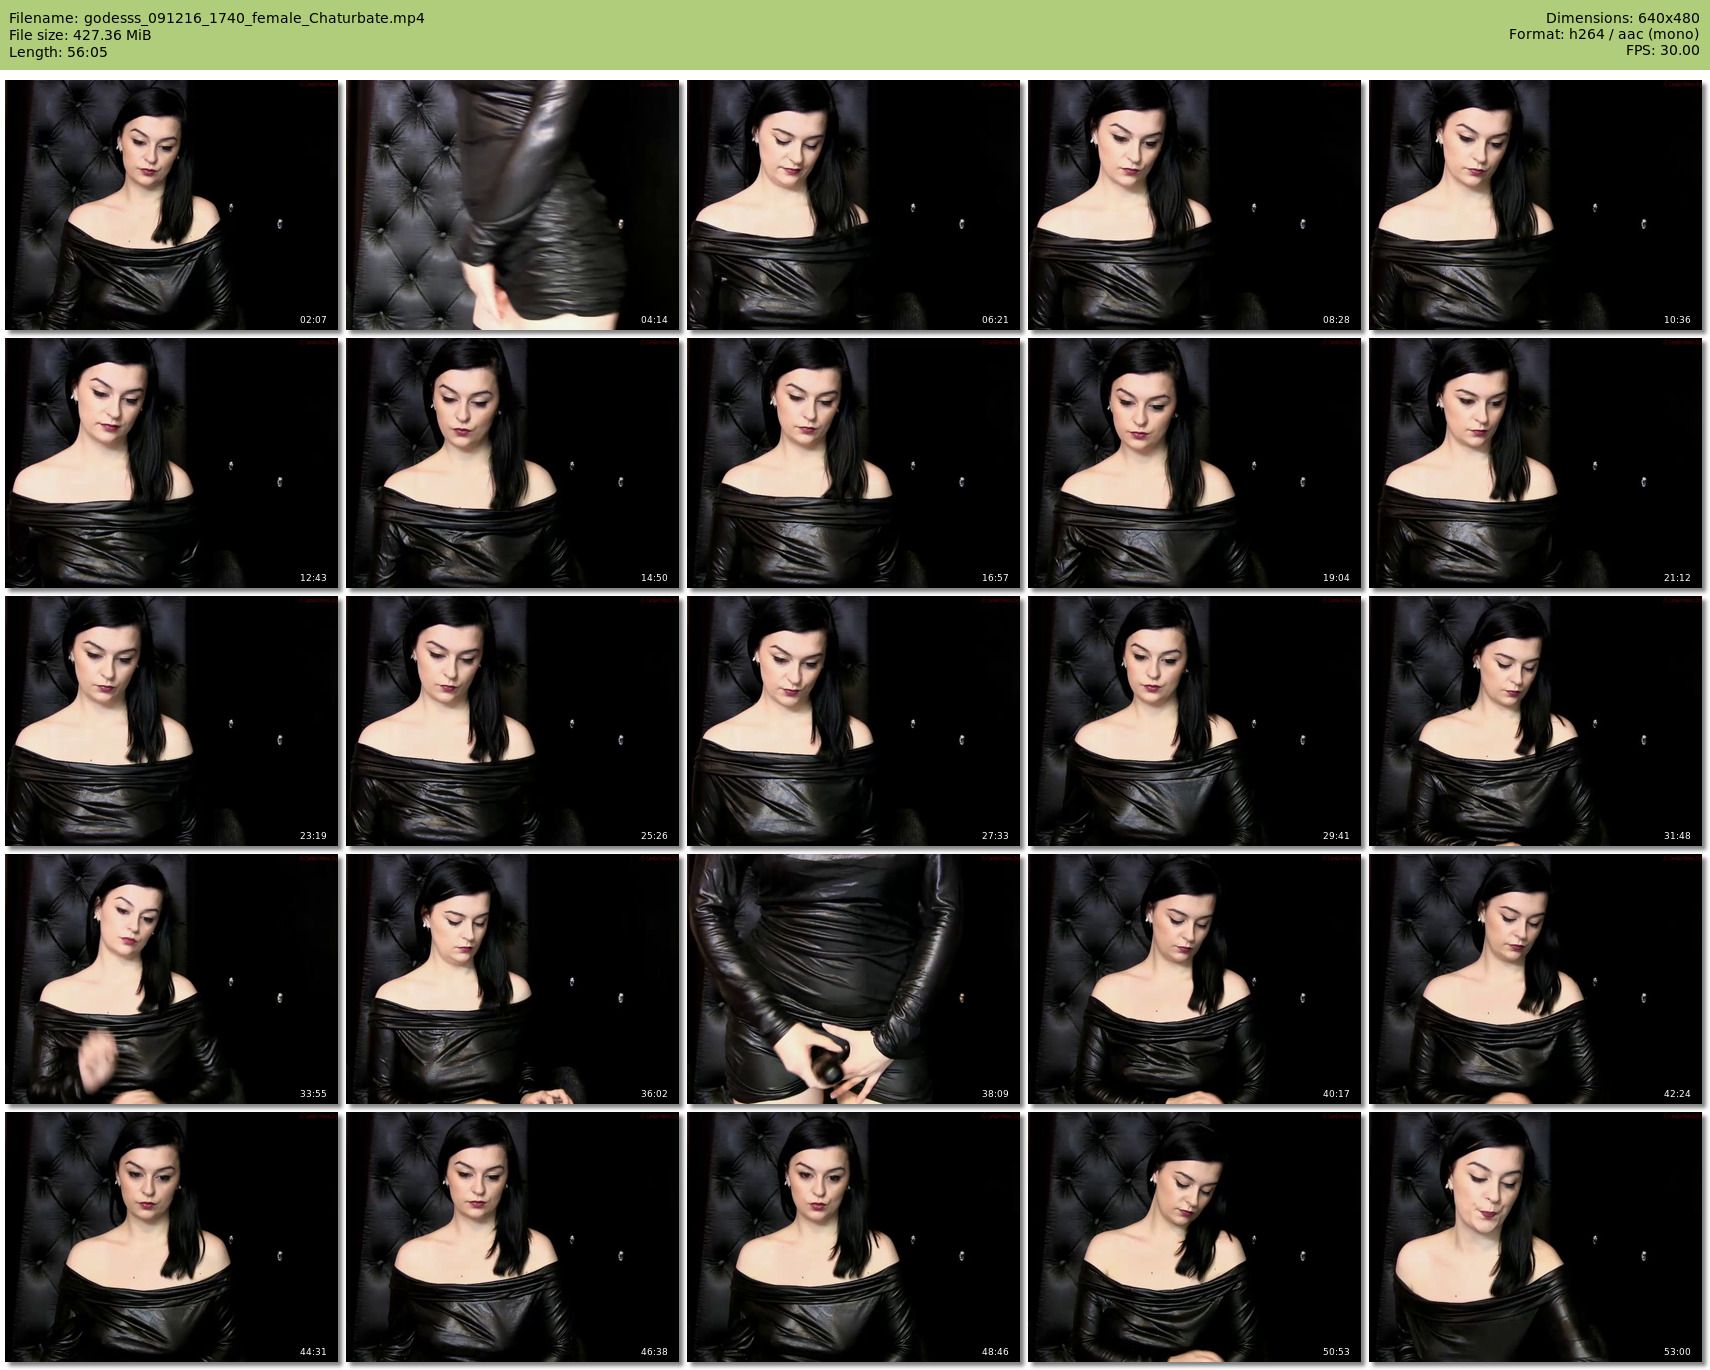
Task: Select the thumbnail timestamped 12:43
Action: click(x=171, y=463)
